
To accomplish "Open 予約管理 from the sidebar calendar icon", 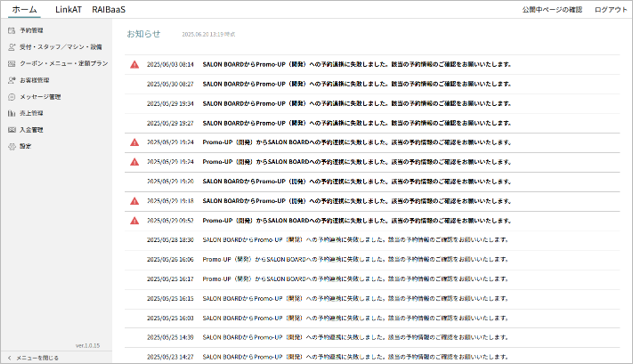I will (12, 31).
